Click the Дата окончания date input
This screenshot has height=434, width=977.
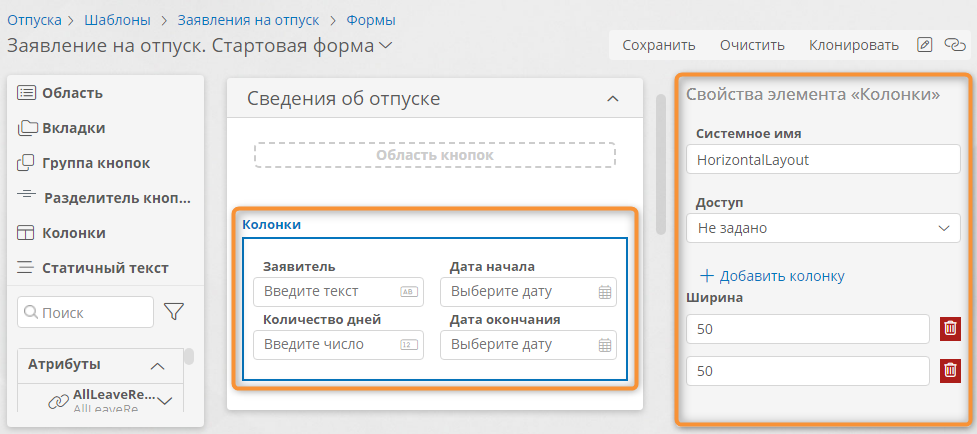pyautogui.click(x=528, y=345)
